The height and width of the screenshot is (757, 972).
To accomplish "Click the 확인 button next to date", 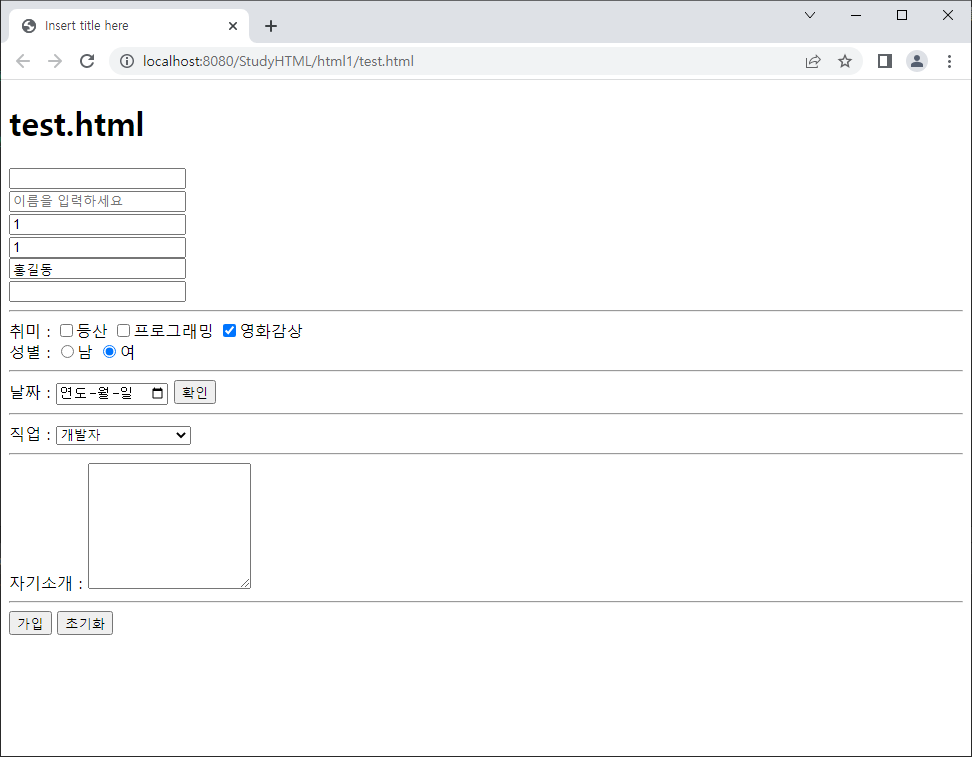I will pos(195,392).
